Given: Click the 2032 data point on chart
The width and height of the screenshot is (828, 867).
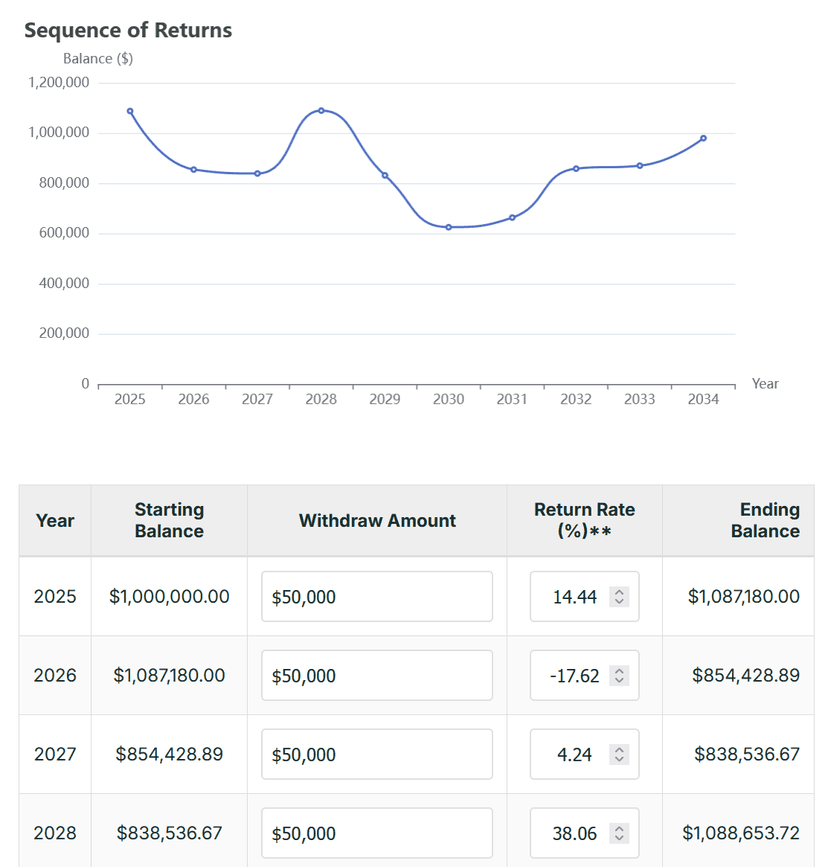Looking at the screenshot, I should point(576,168).
